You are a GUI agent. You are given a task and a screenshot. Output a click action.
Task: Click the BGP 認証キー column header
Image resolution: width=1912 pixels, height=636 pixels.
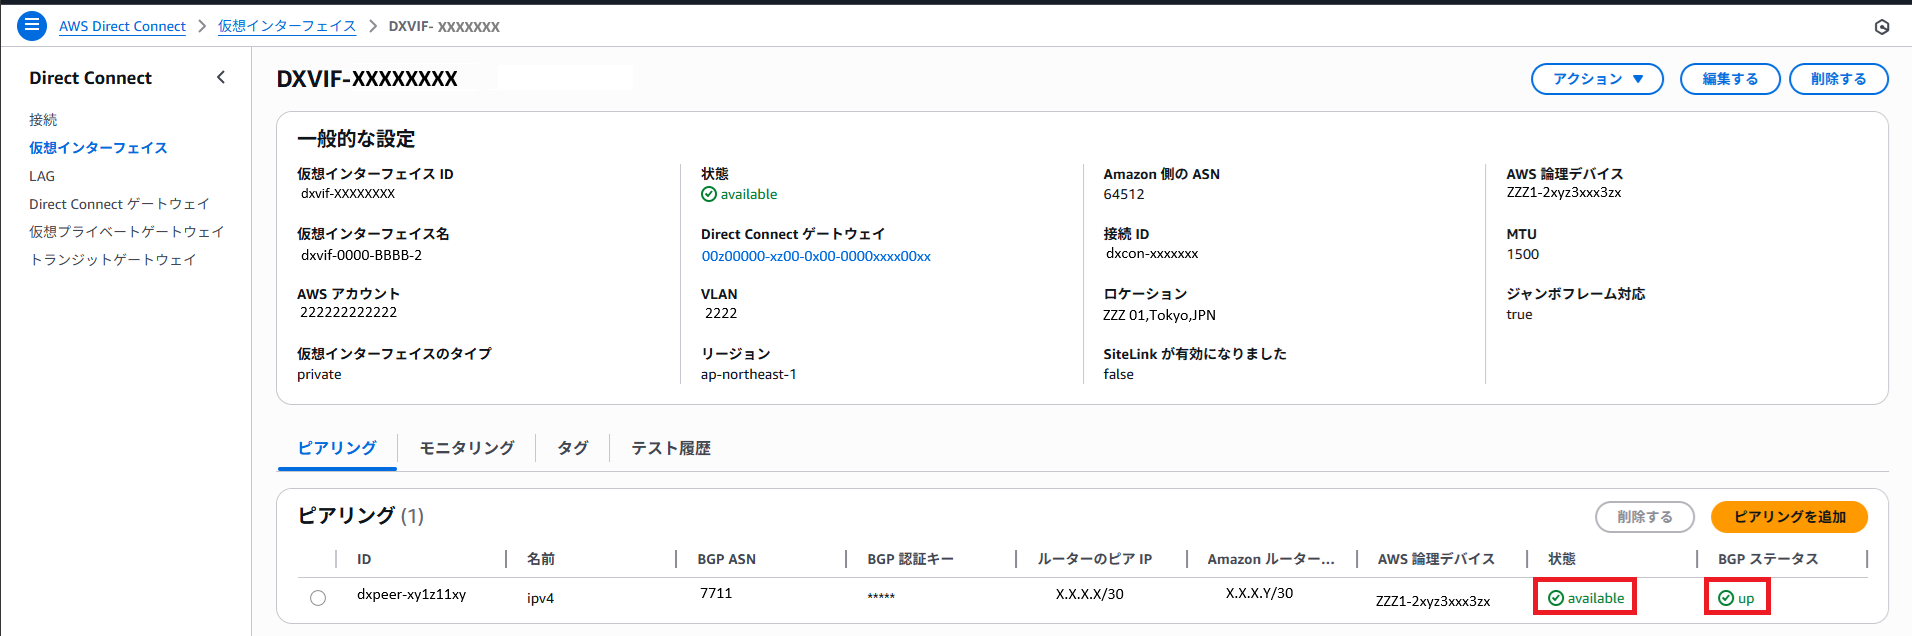[x=911, y=559]
